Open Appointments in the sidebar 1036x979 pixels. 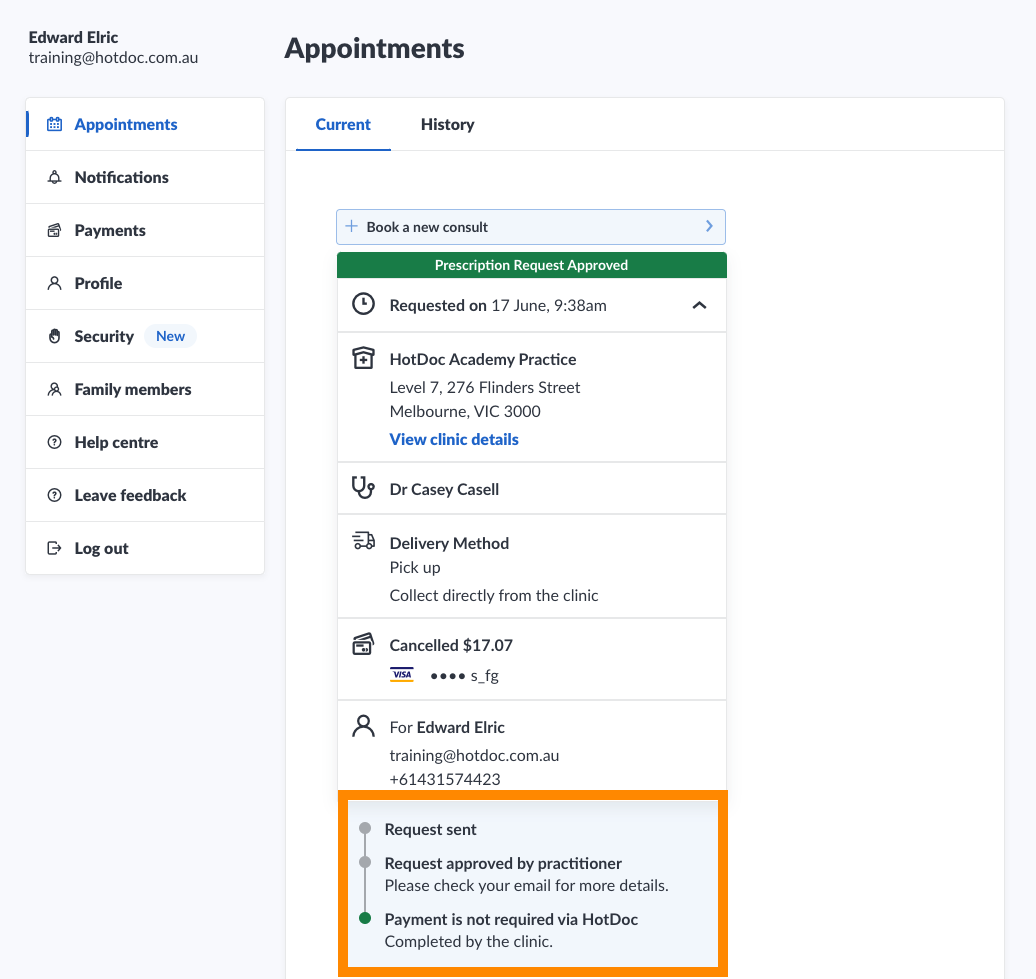145,124
